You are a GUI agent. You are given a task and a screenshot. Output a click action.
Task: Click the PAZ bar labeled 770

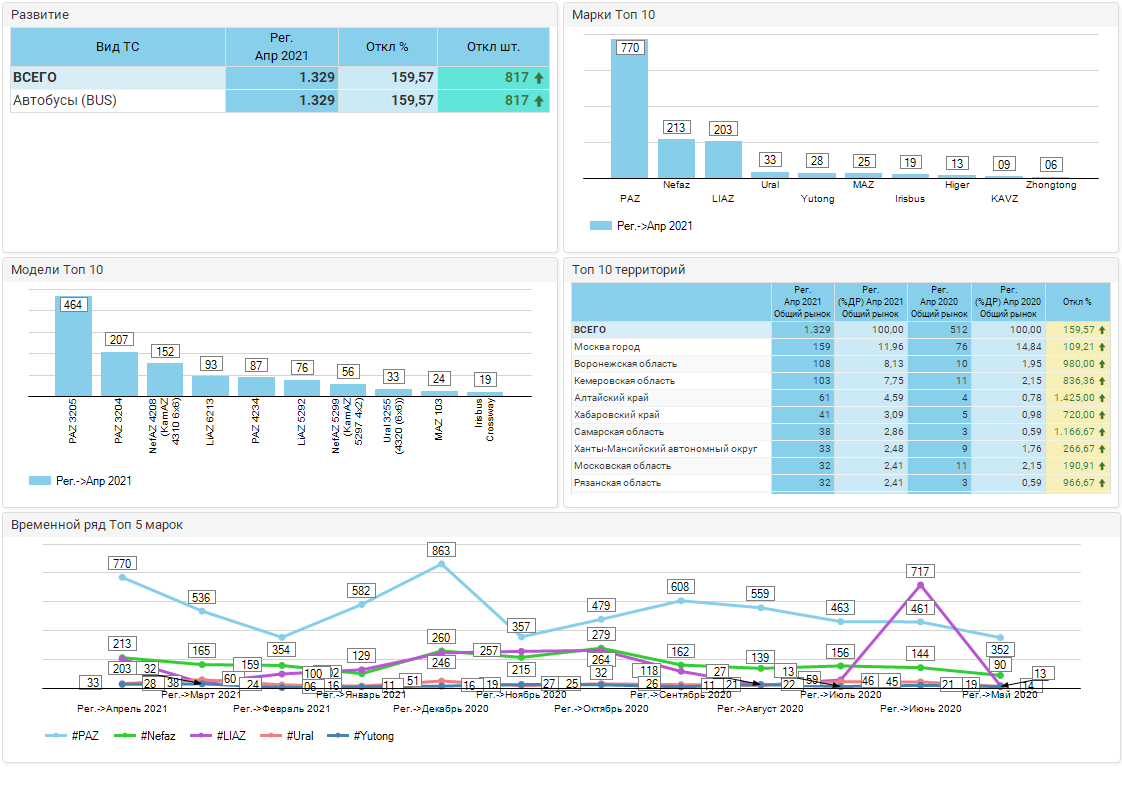[629, 110]
